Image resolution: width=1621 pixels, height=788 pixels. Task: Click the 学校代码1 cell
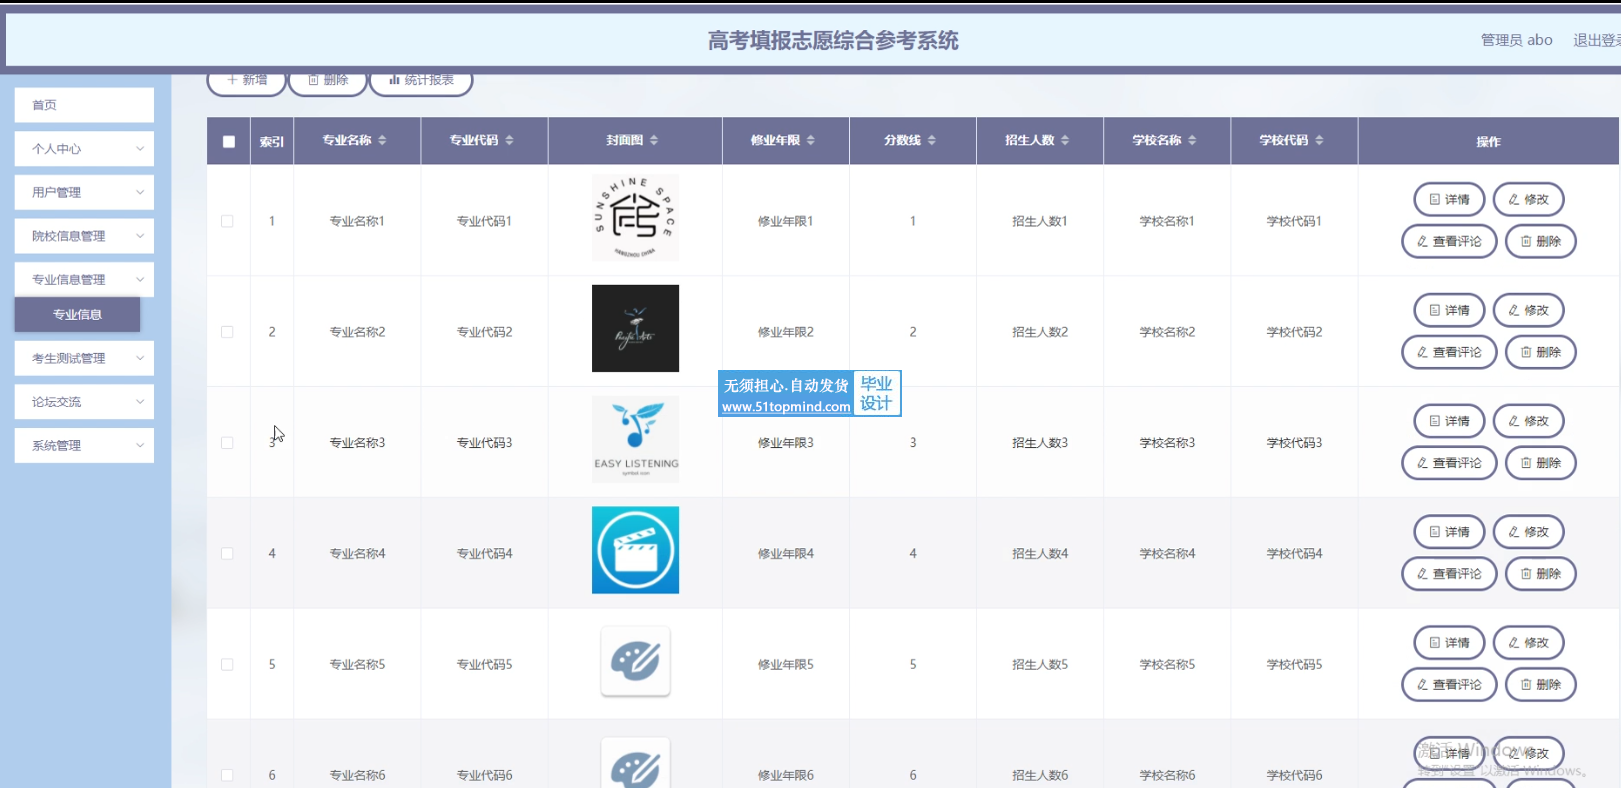coord(1294,221)
